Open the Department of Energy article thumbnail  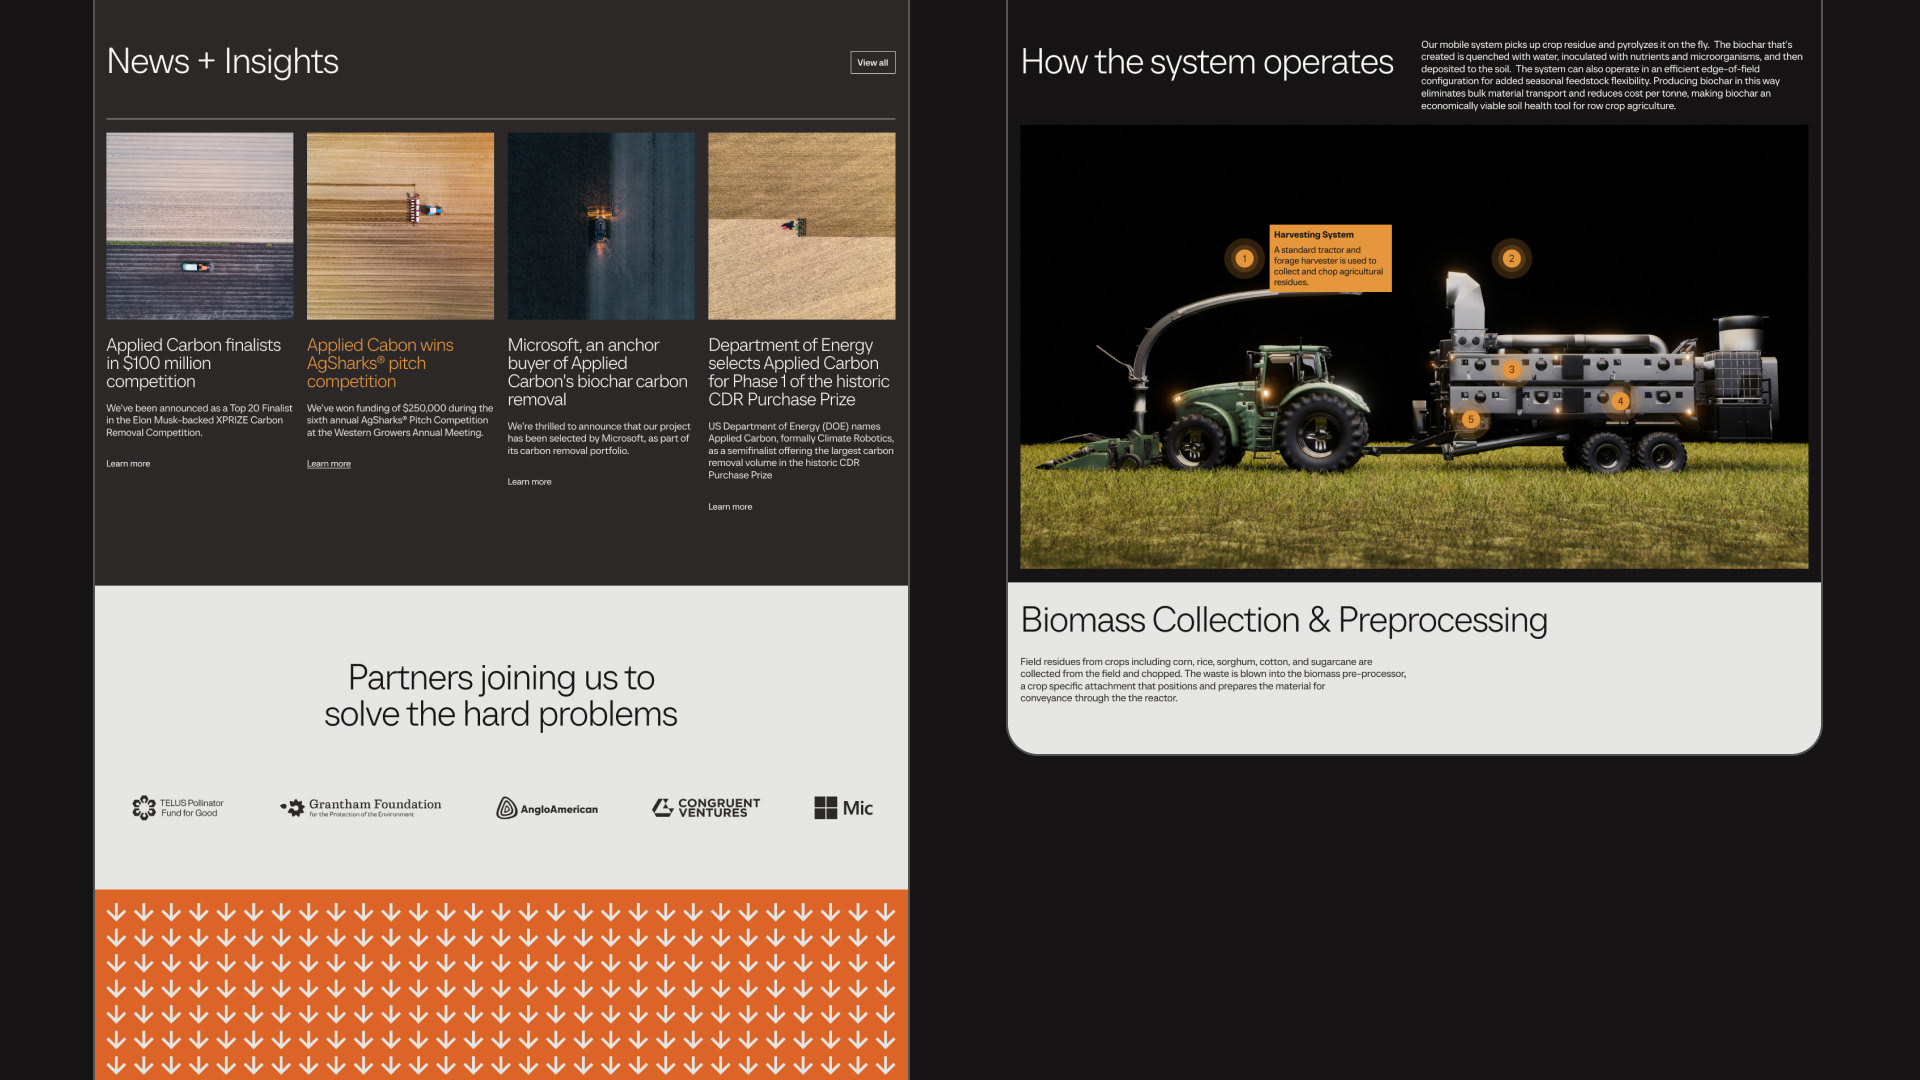click(802, 226)
